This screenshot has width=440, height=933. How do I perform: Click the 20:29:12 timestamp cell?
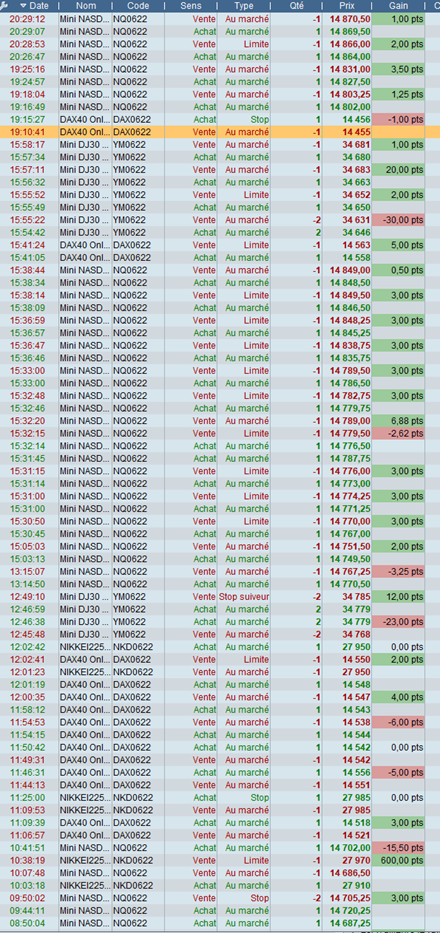pos(28,19)
